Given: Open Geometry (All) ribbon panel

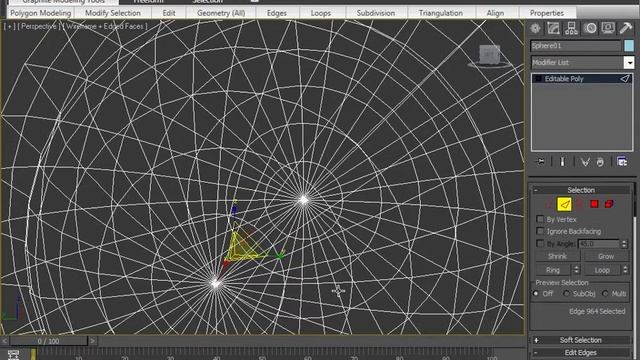Looking at the screenshot, I should pos(221,13).
